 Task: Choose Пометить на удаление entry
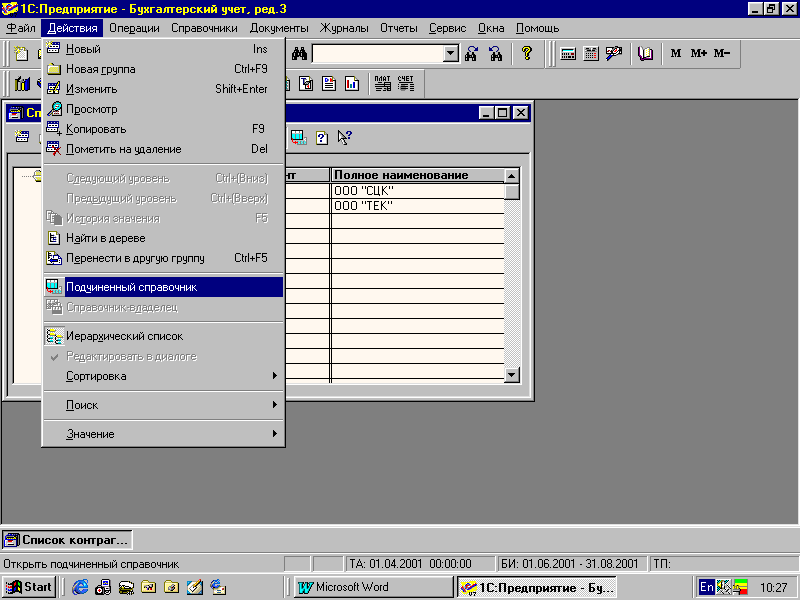tap(163, 149)
